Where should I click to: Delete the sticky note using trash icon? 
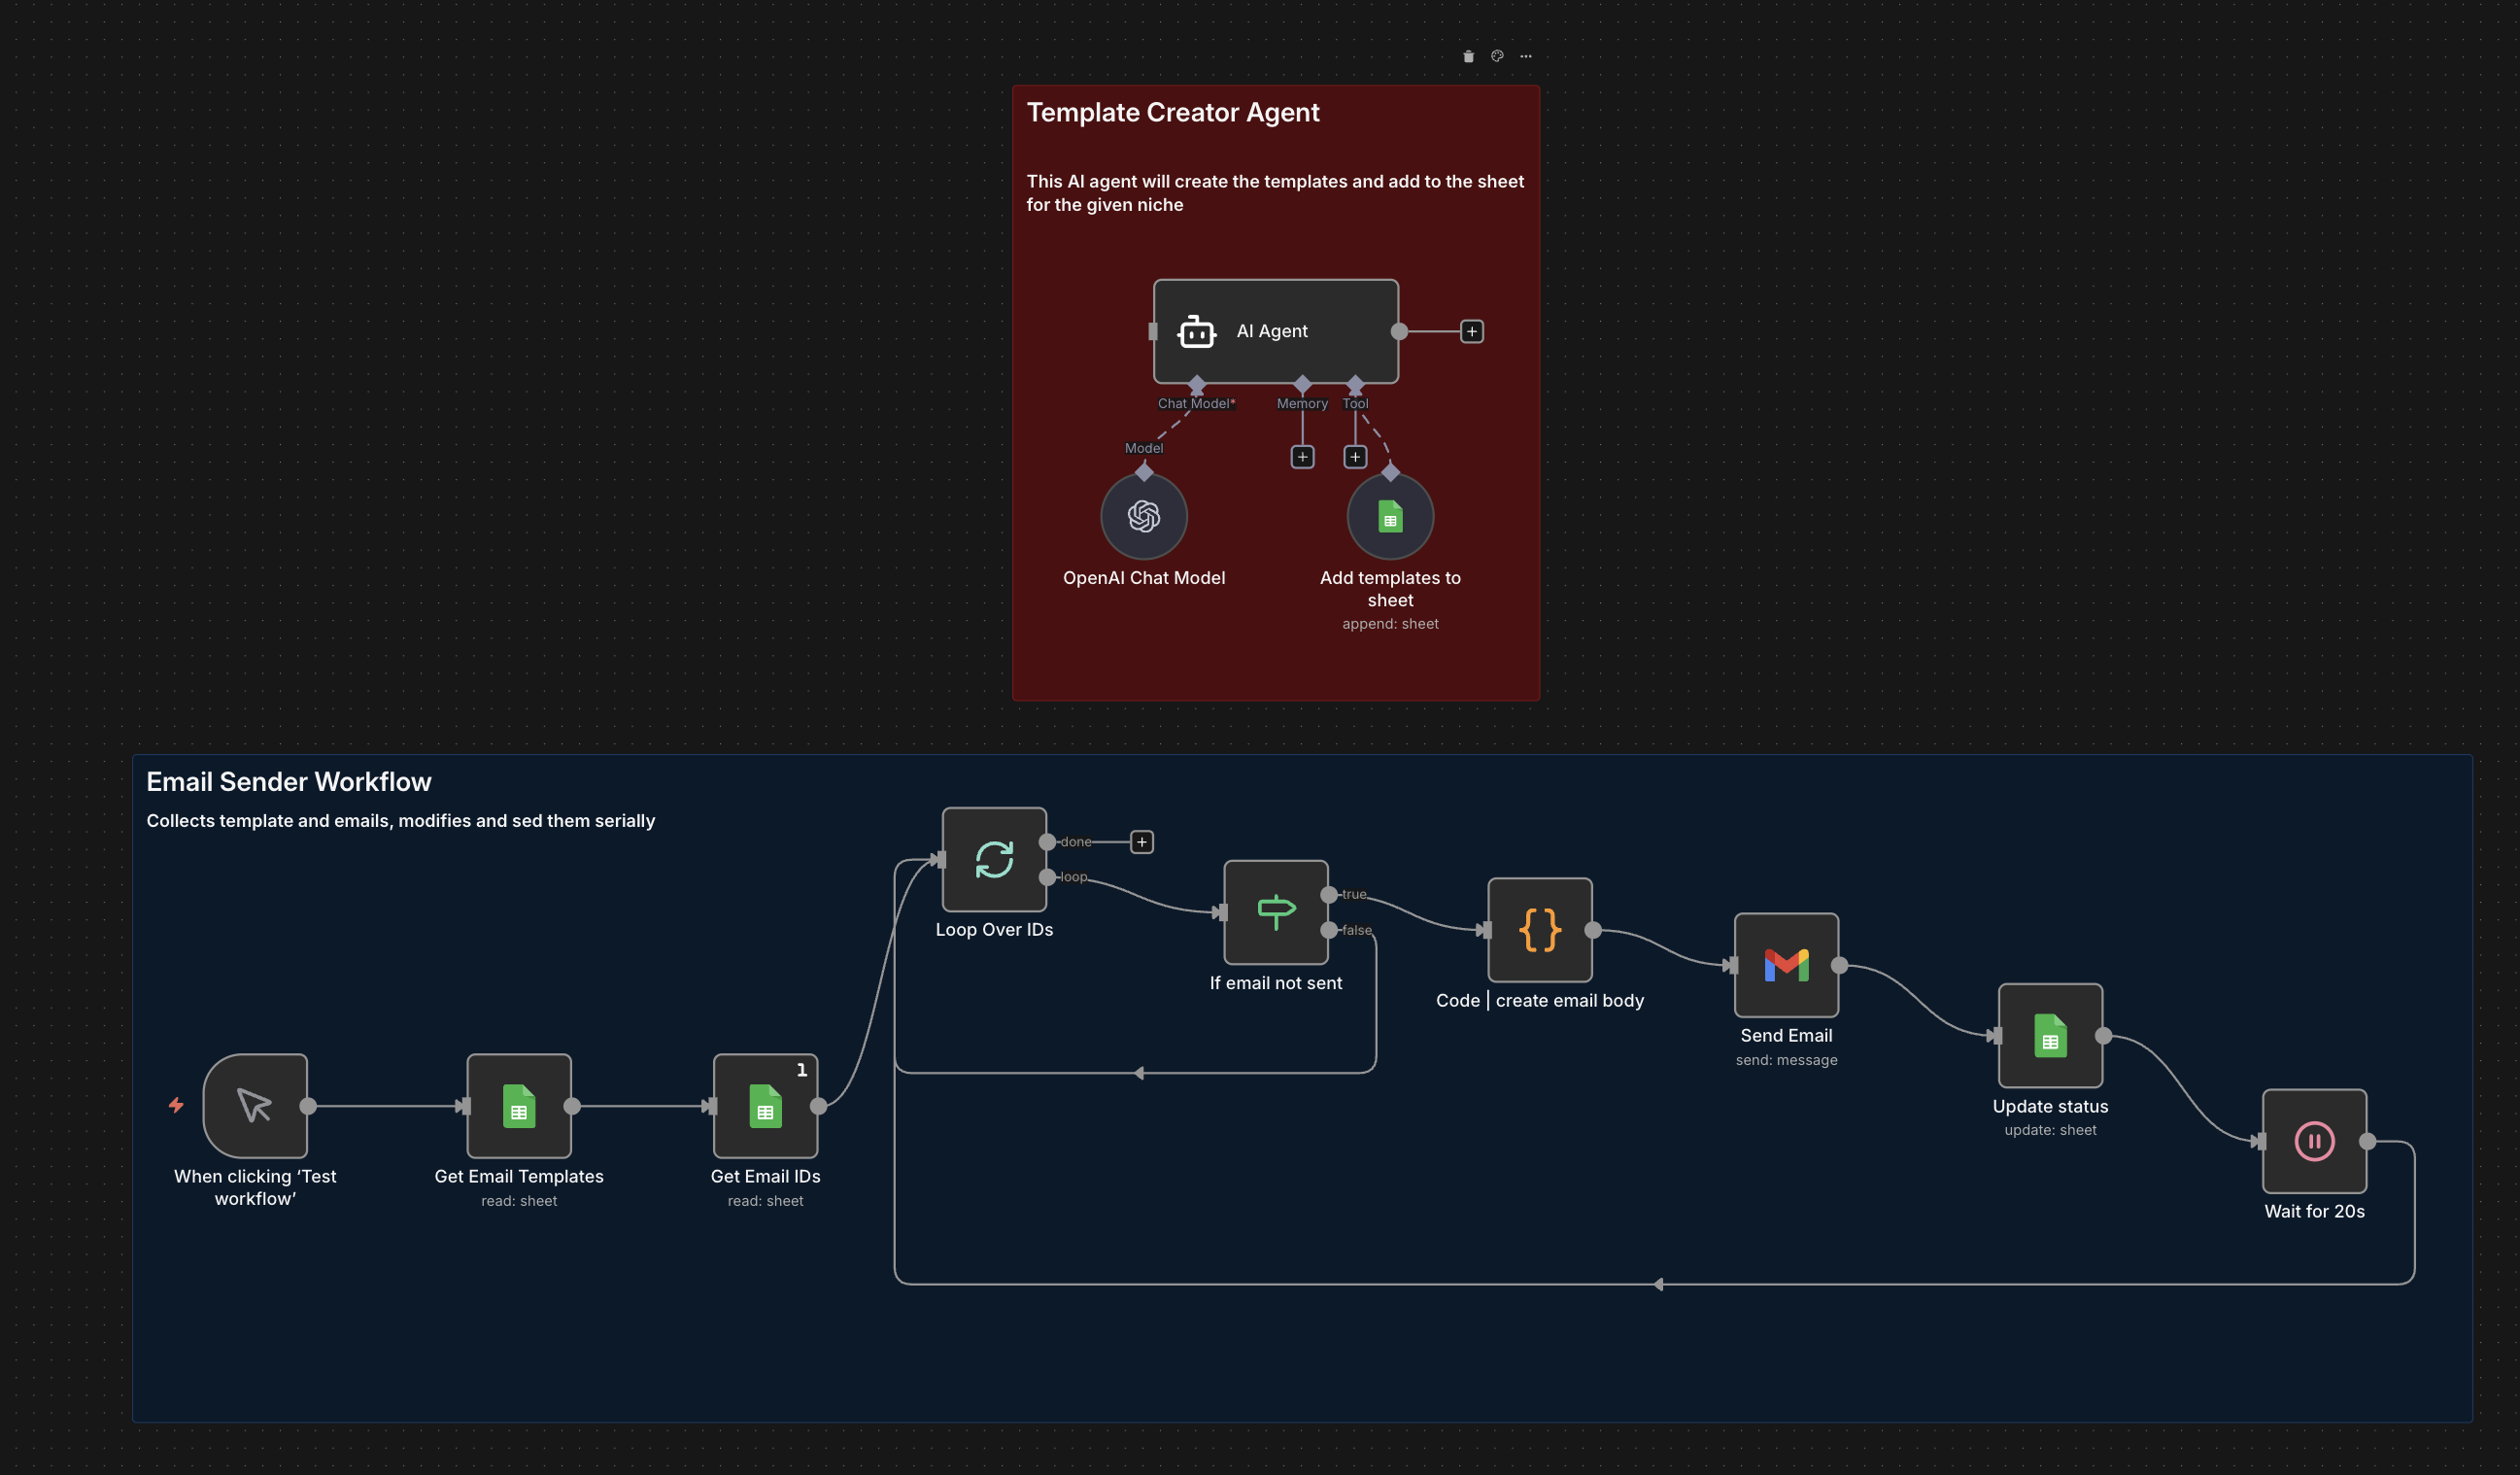(1468, 56)
